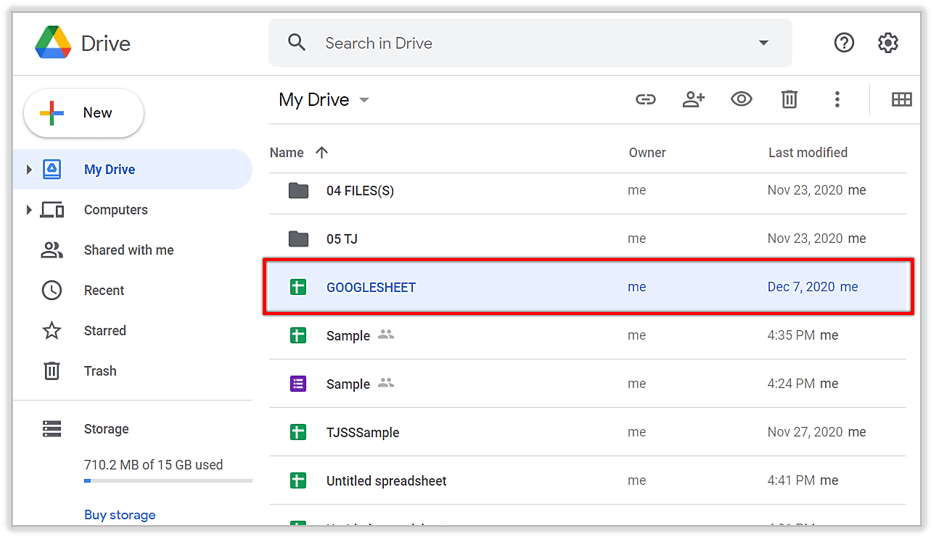The width and height of the screenshot is (933, 538).
Task: Open the Settings gear icon
Action: 888,43
